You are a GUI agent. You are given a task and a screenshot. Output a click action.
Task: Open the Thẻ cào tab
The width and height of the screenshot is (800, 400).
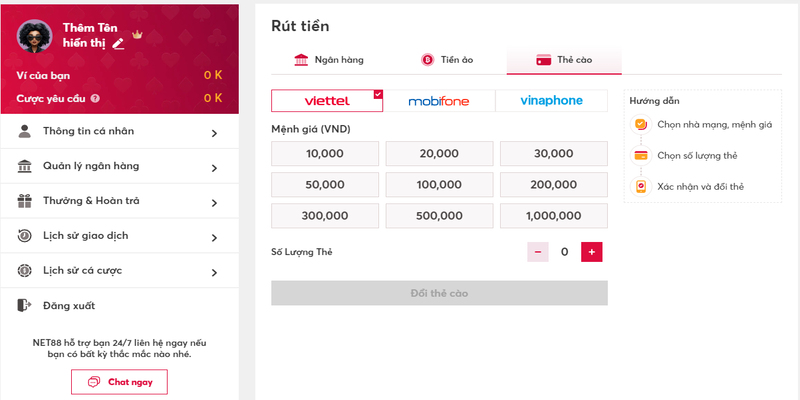[564, 60]
